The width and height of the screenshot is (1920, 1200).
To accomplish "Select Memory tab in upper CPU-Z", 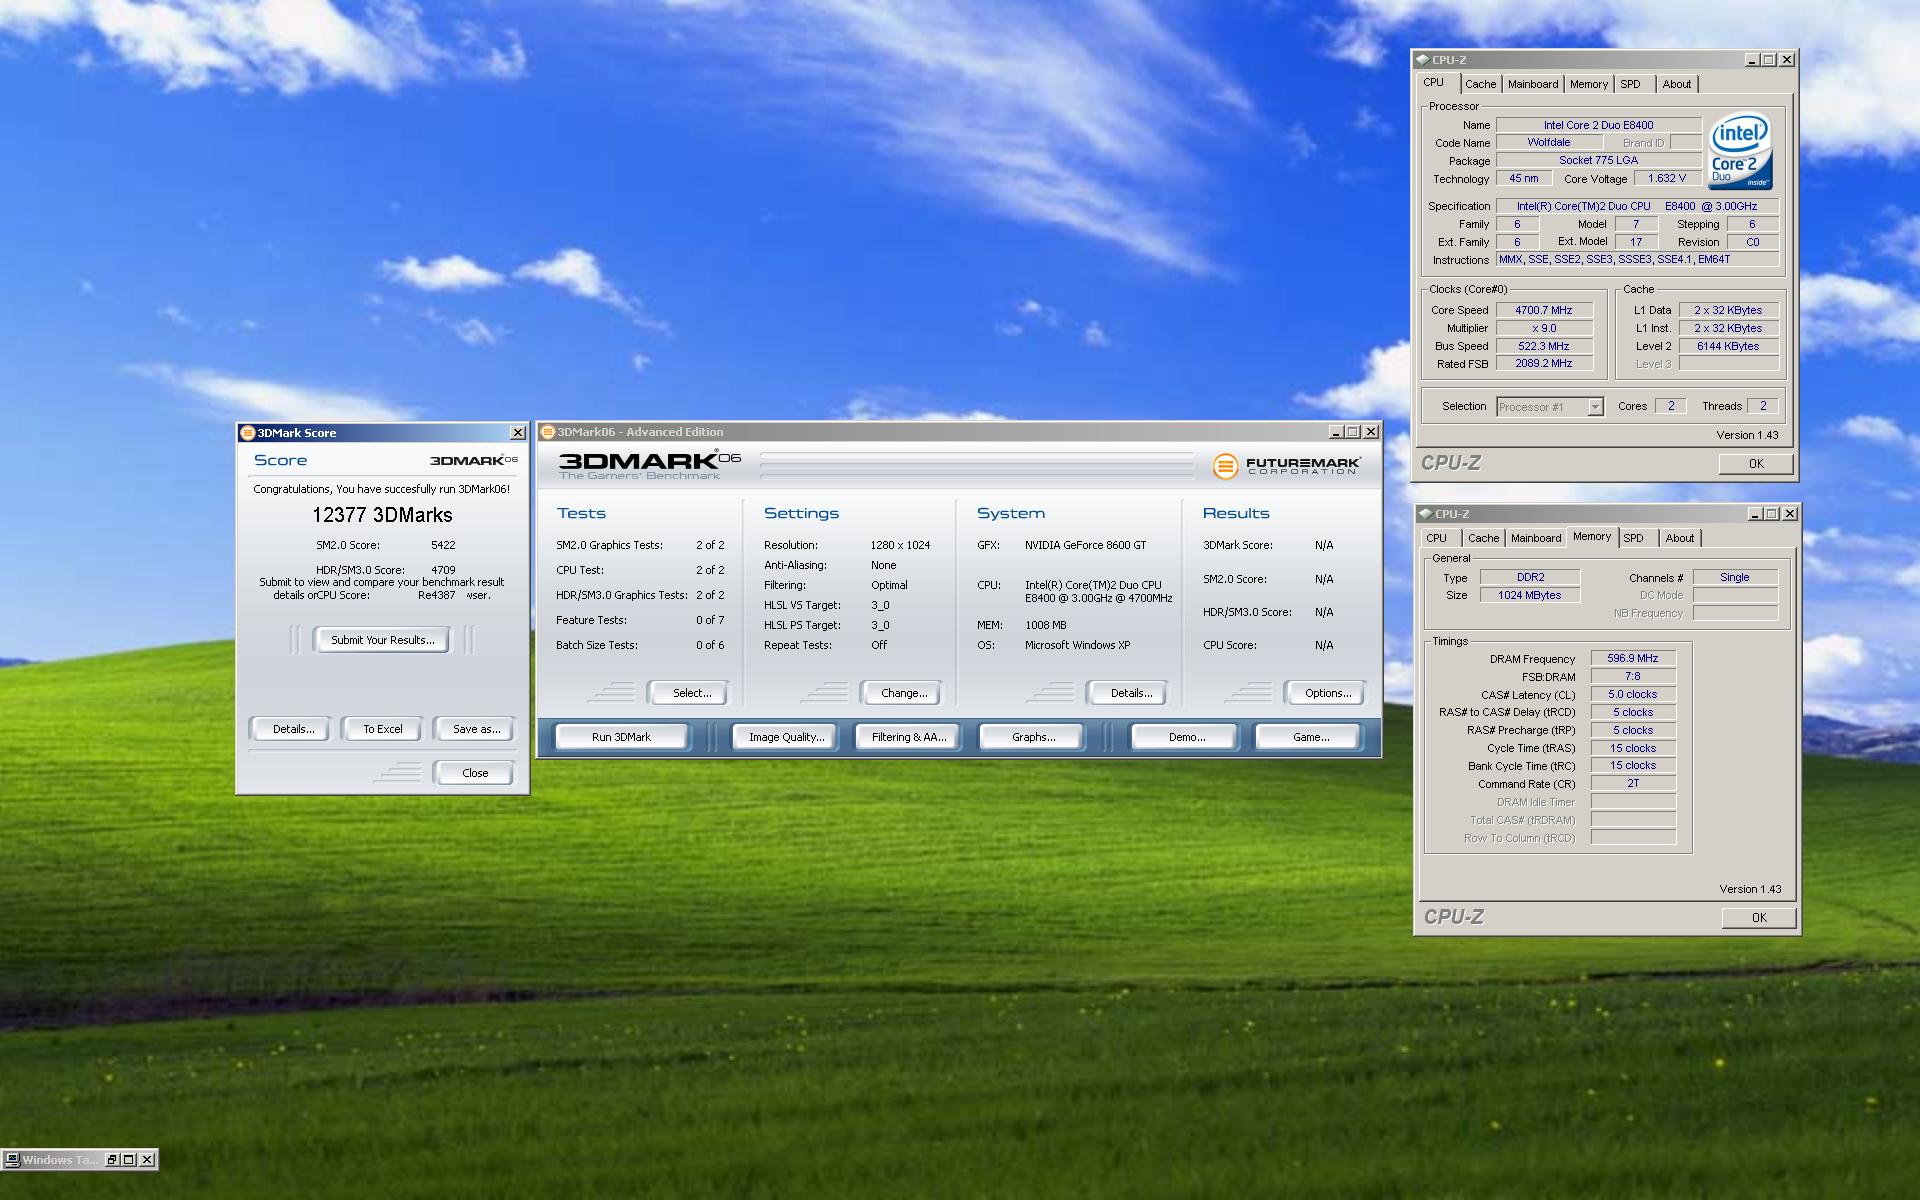I will [1589, 85].
